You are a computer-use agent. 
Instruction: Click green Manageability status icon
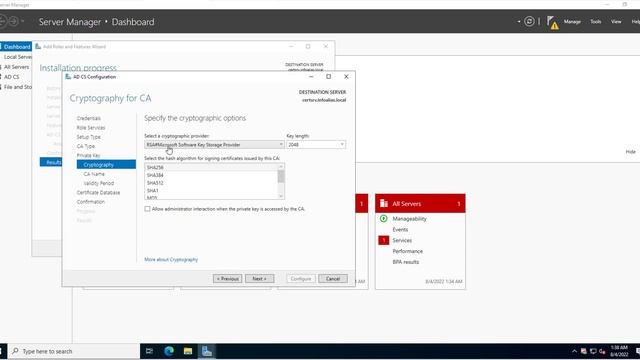[383, 219]
